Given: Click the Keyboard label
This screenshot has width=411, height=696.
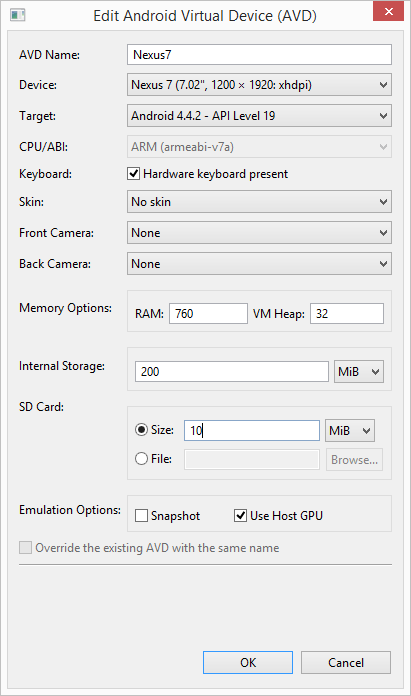Looking at the screenshot, I should (45, 174).
